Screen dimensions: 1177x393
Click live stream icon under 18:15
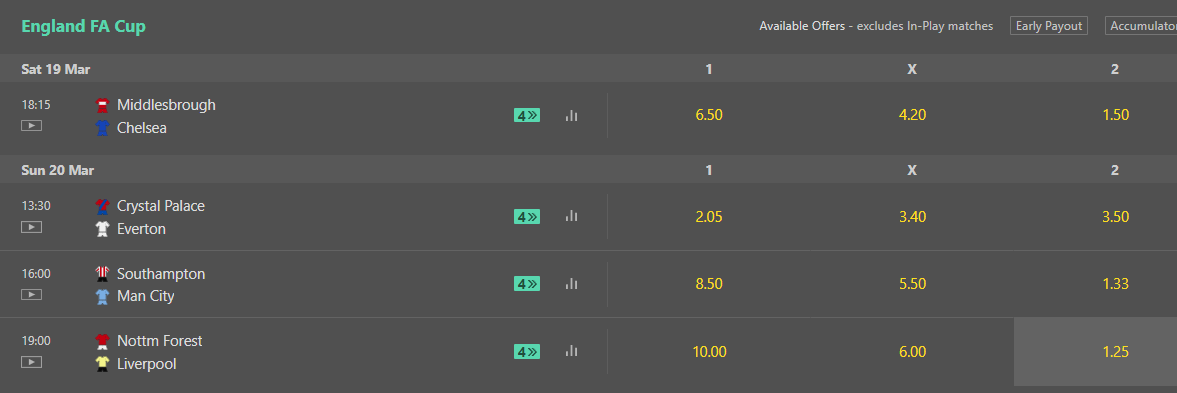pyautogui.click(x=32, y=126)
